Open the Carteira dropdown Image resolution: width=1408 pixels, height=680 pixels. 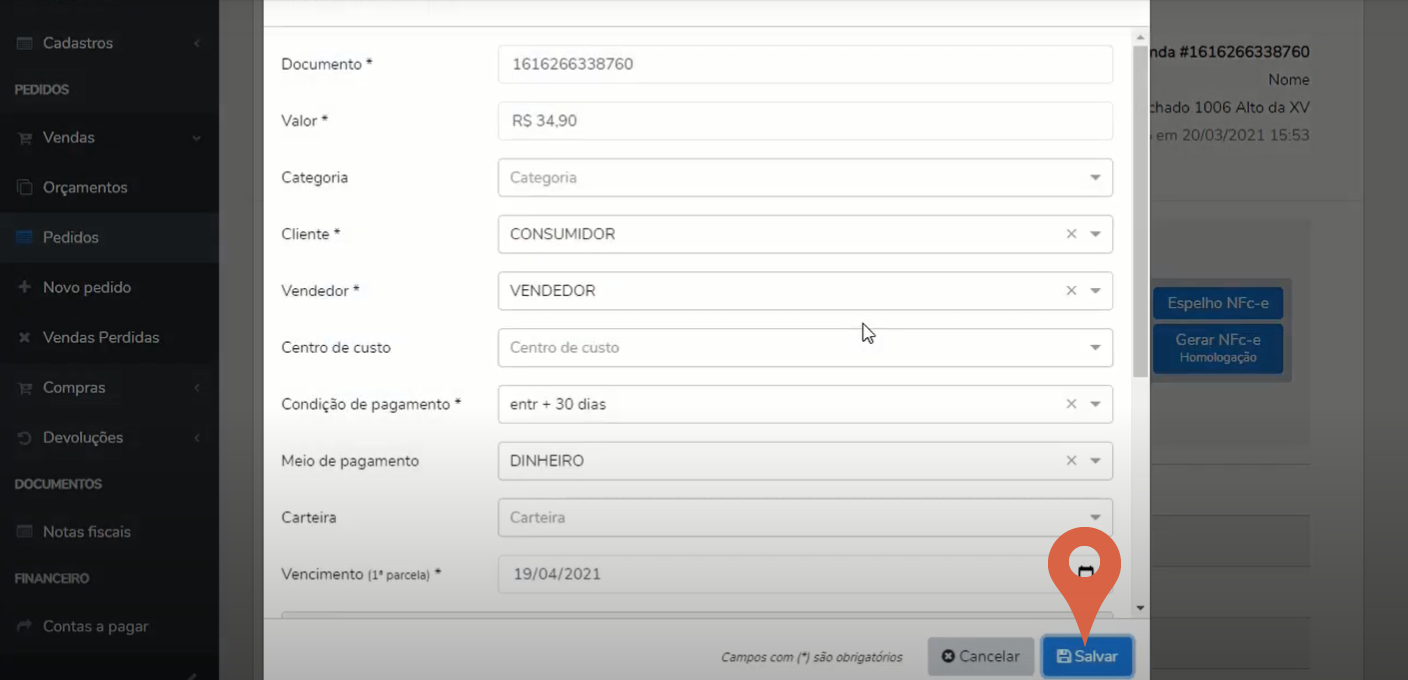point(805,517)
